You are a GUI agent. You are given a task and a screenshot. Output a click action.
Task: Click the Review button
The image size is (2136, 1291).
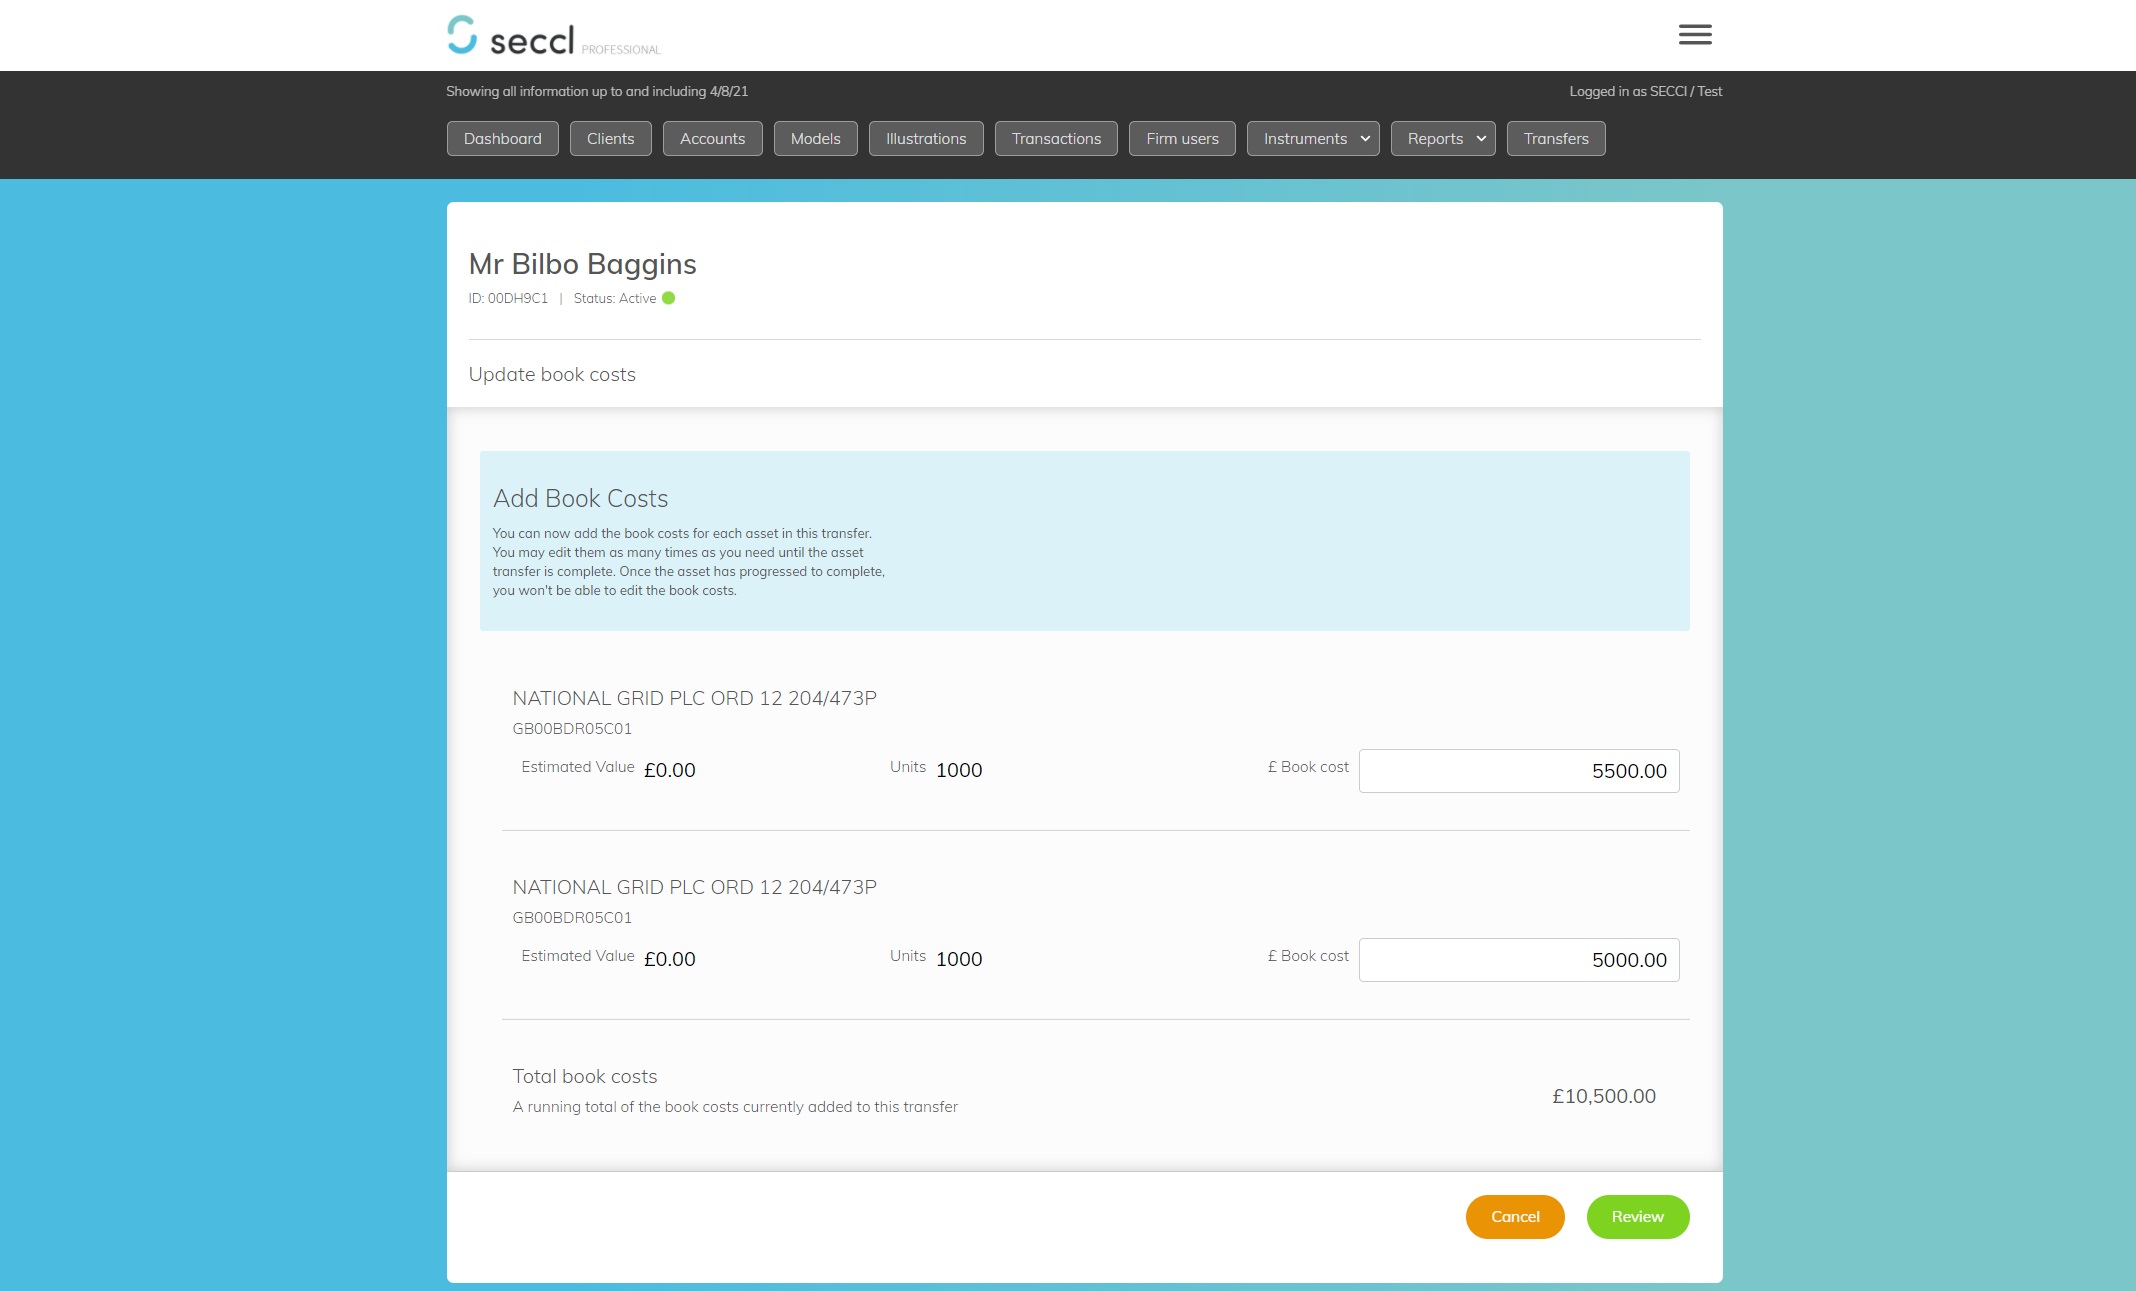tap(1637, 1216)
